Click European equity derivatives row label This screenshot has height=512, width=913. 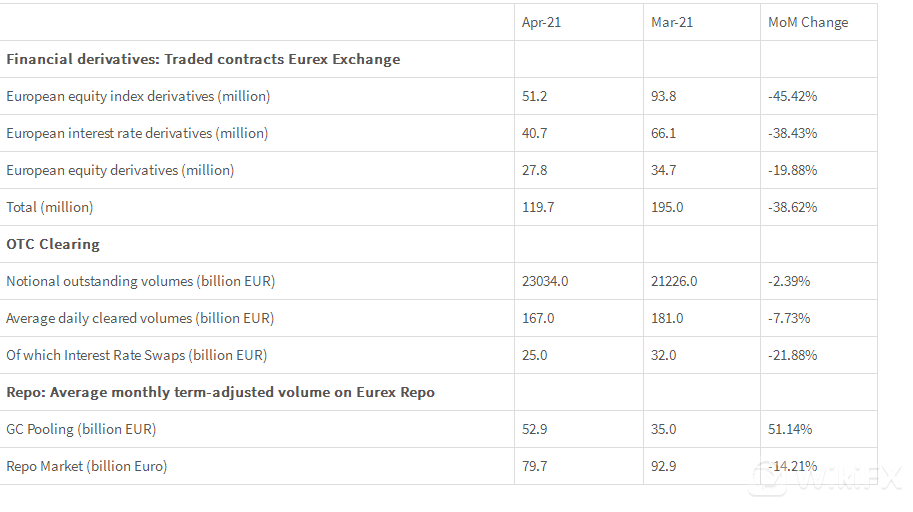point(120,170)
